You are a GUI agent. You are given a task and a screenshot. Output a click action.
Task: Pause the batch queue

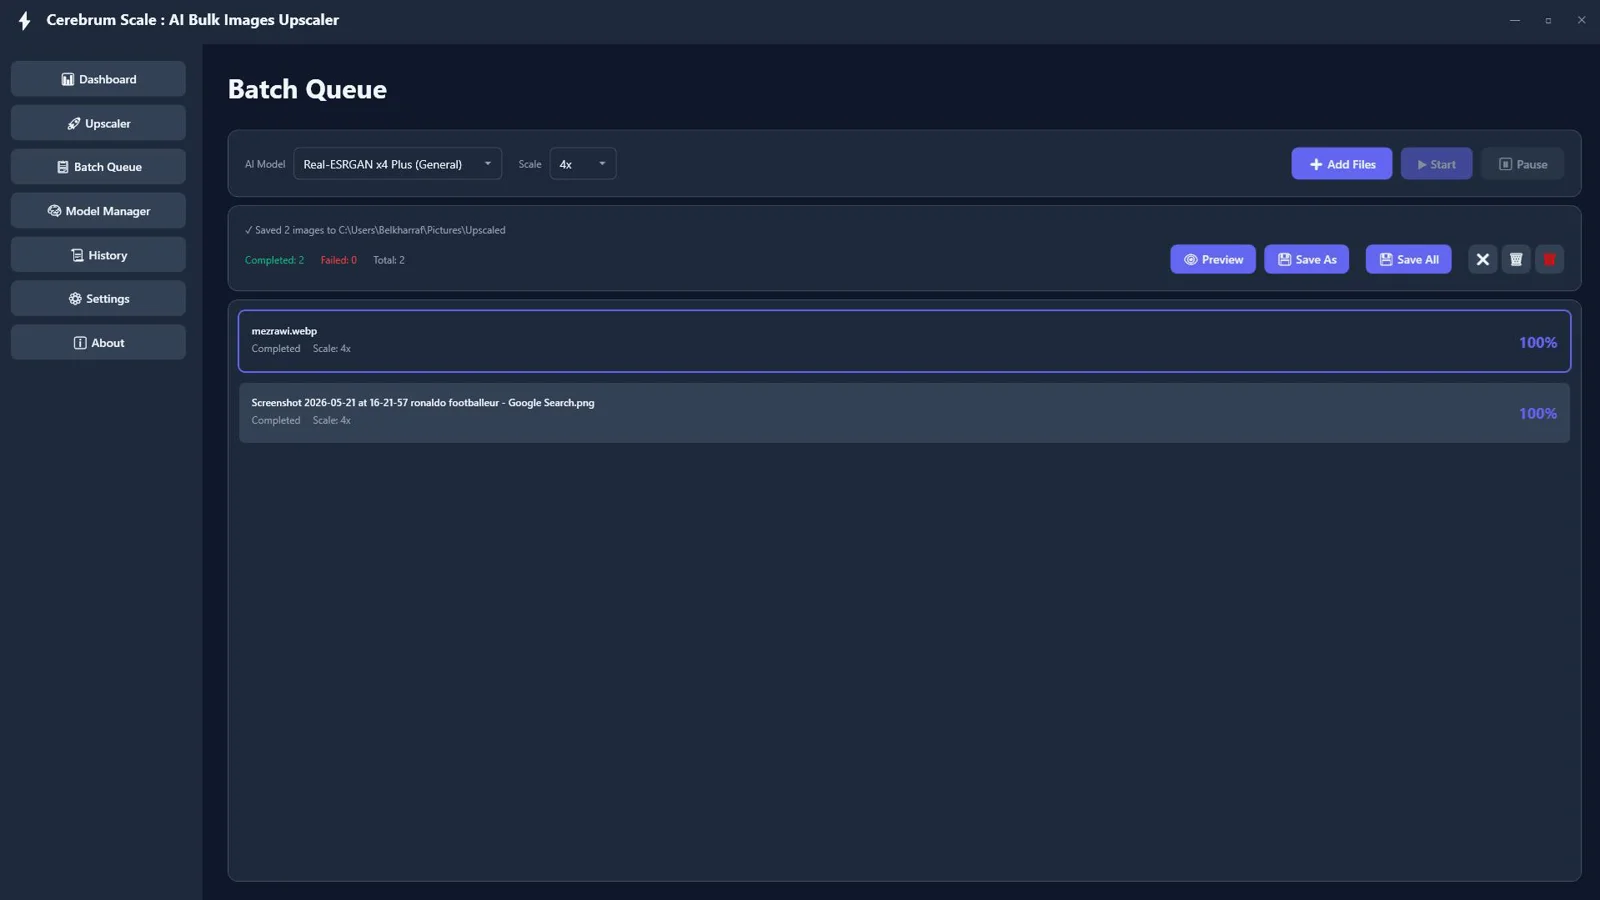pyautogui.click(x=1522, y=164)
